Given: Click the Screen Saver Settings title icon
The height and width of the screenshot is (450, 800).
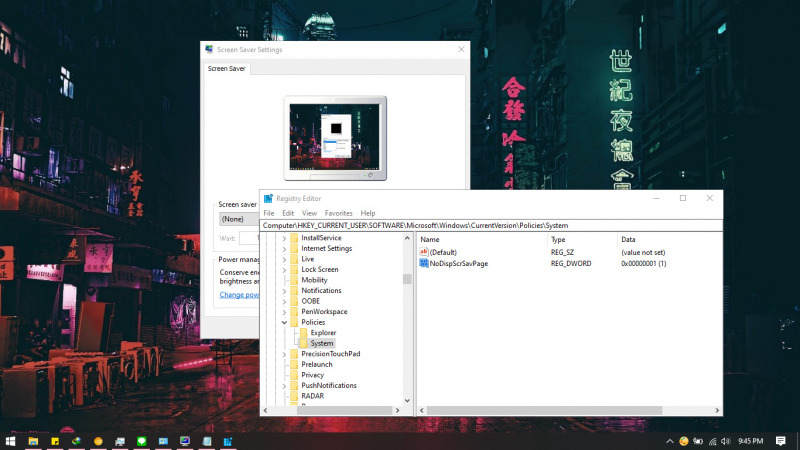Looking at the screenshot, I should coord(209,49).
